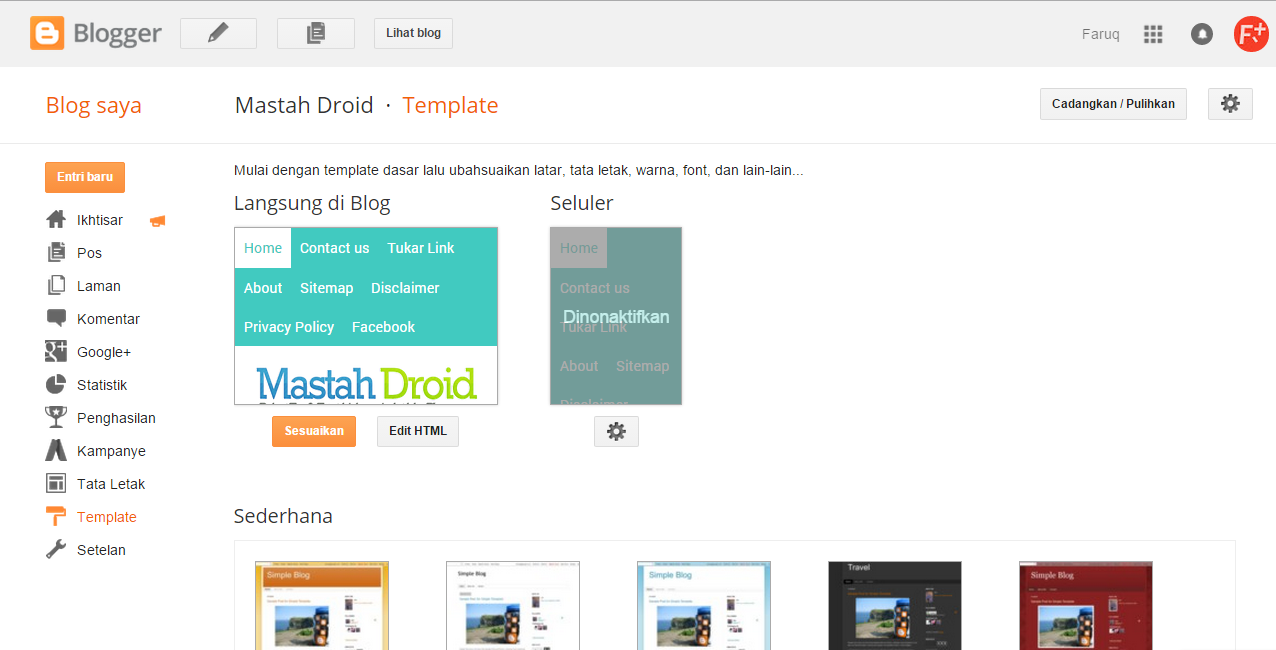Viewport: 1276px width, 650px height.
Task: Click the Penghasilan trophy icon
Action: pyautogui.click(x=56, y=418)
